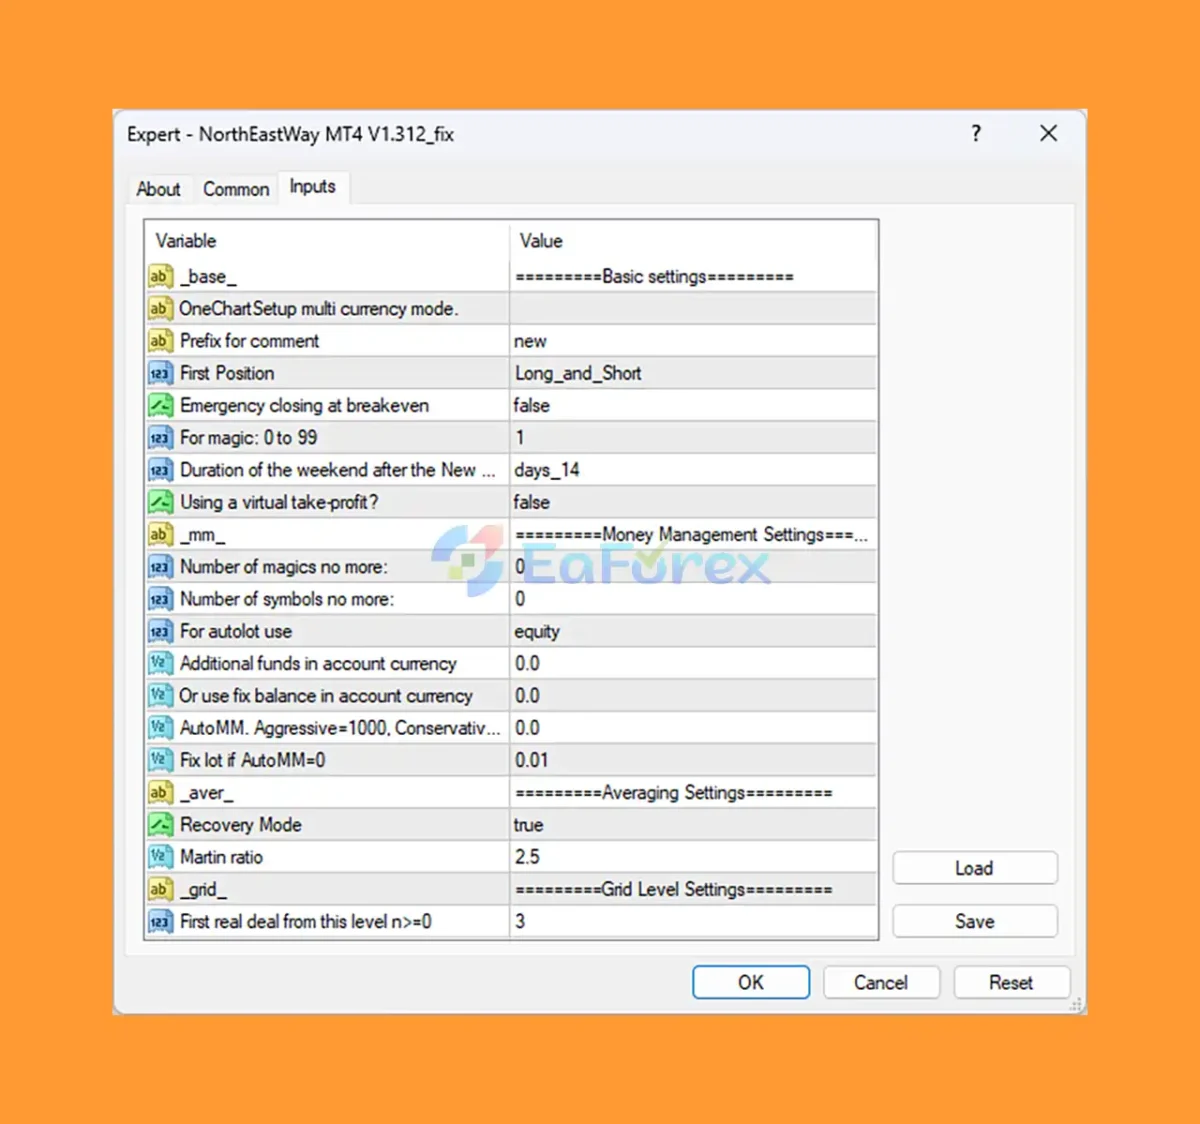Viewport: 1200px width, 1124px height.
Task: Open the Common tab
Action: coord(236,189)
